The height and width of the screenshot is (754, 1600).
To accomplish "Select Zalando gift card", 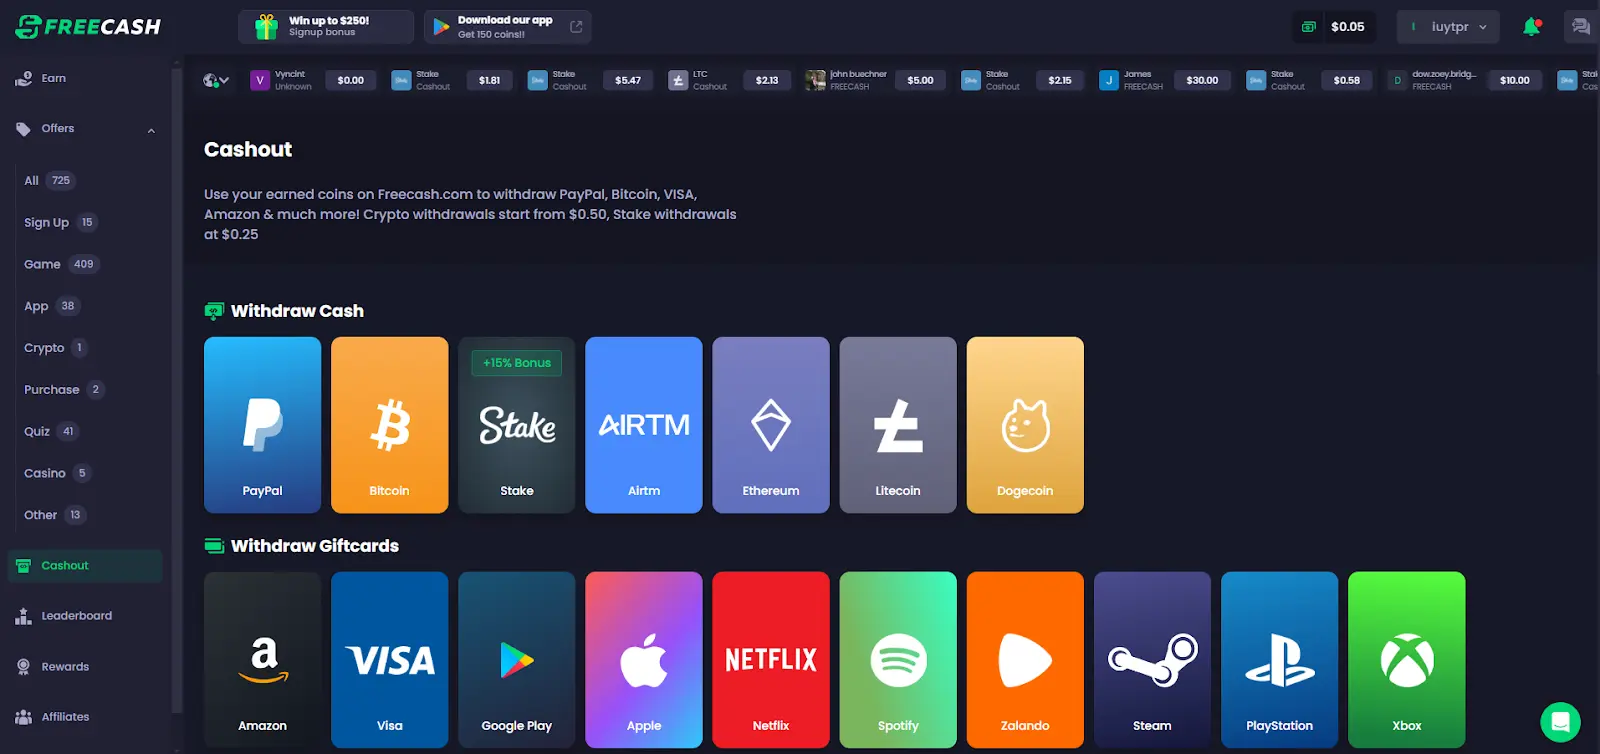I will pos(1025,660).
